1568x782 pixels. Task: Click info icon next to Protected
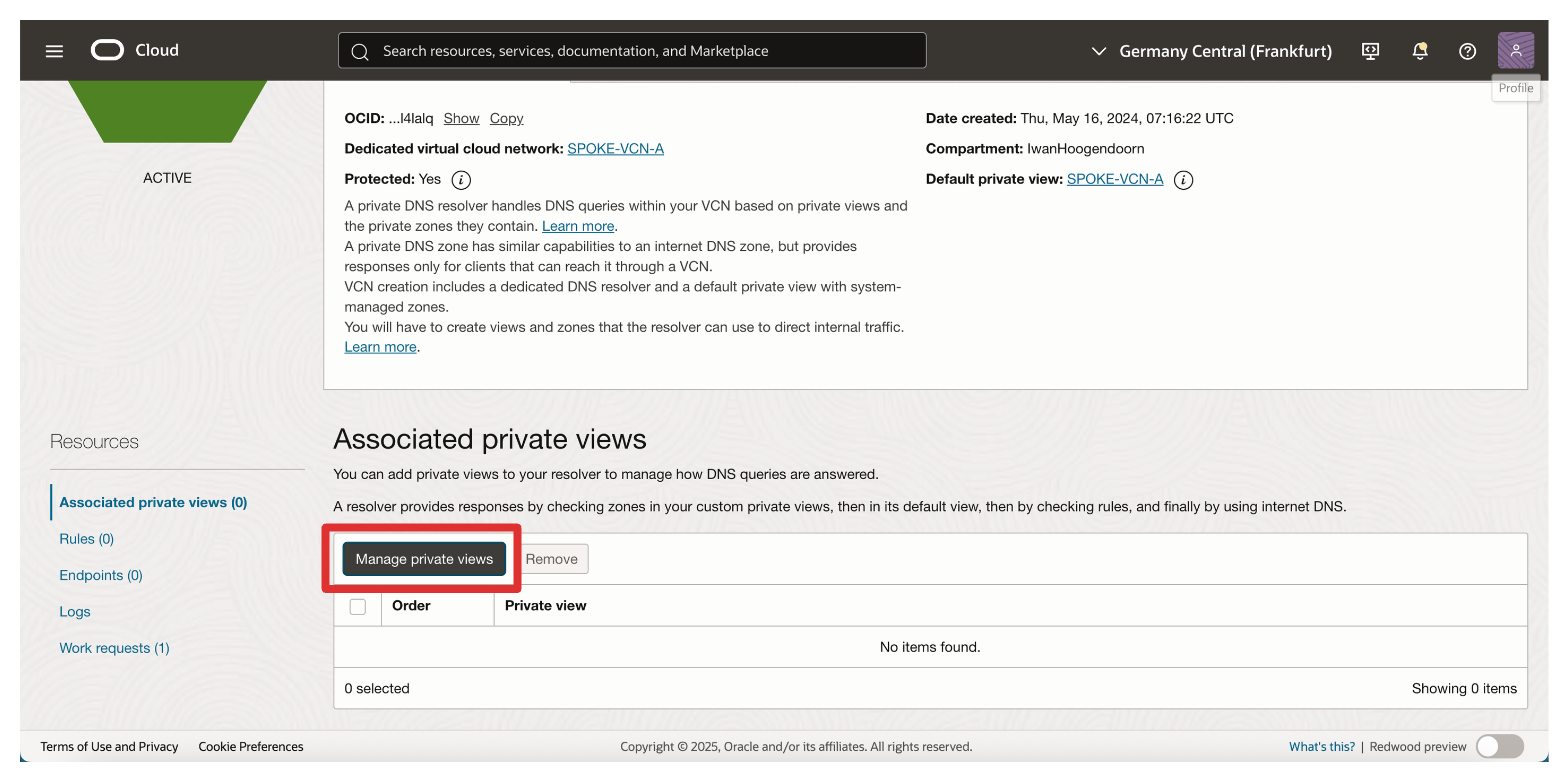point(460,180)
